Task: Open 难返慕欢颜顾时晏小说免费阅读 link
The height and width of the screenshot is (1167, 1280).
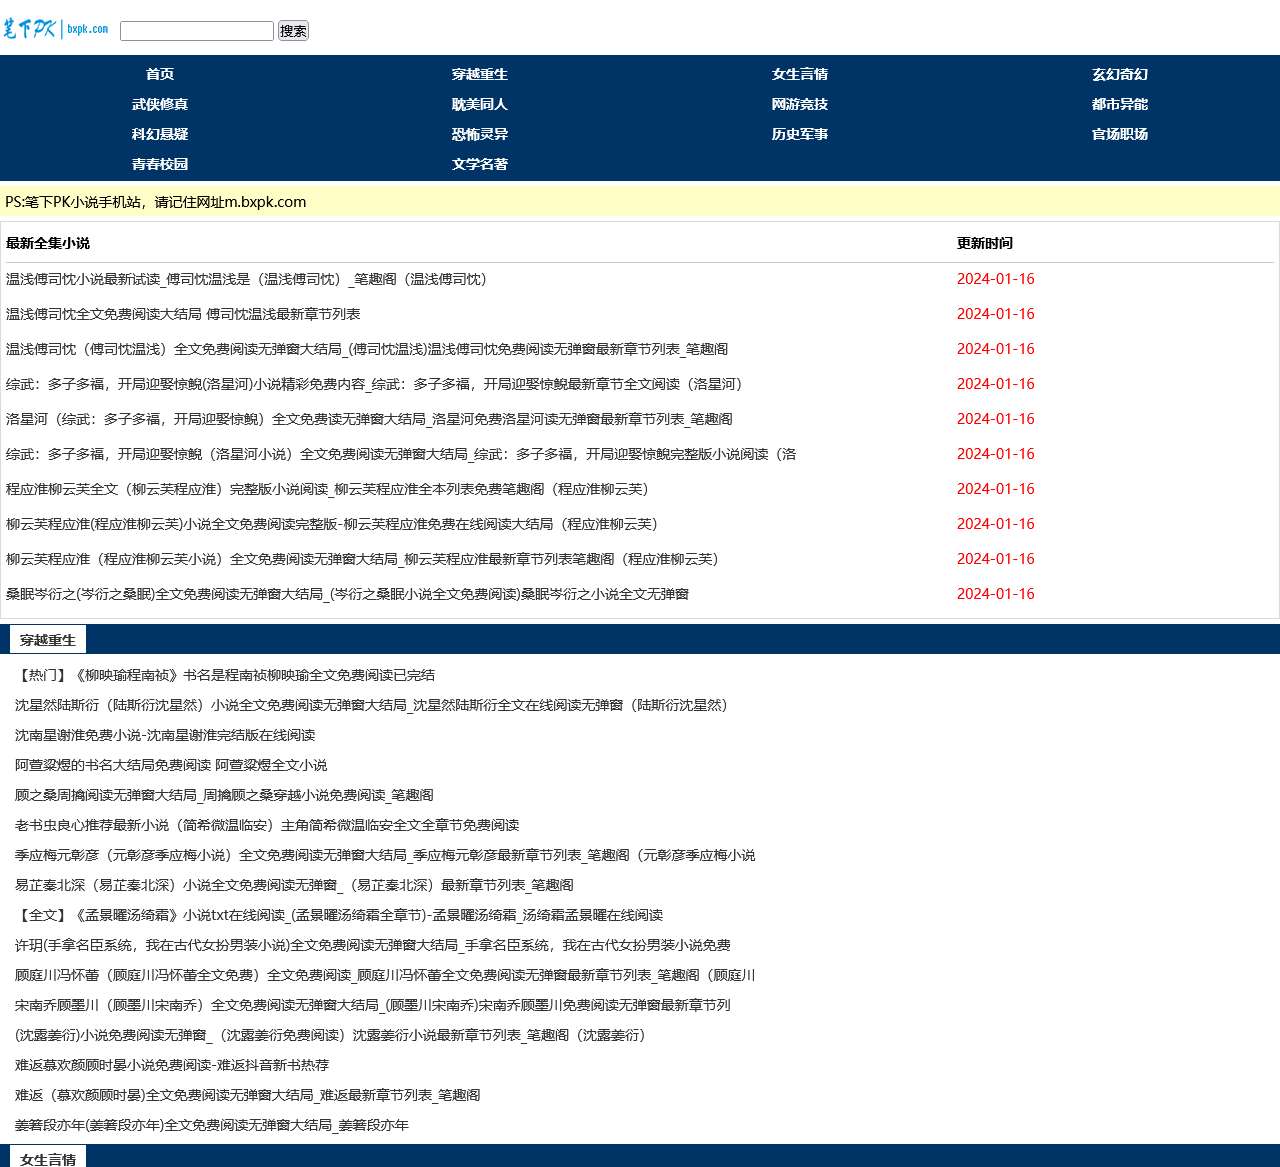Action: coord(172,1065)
